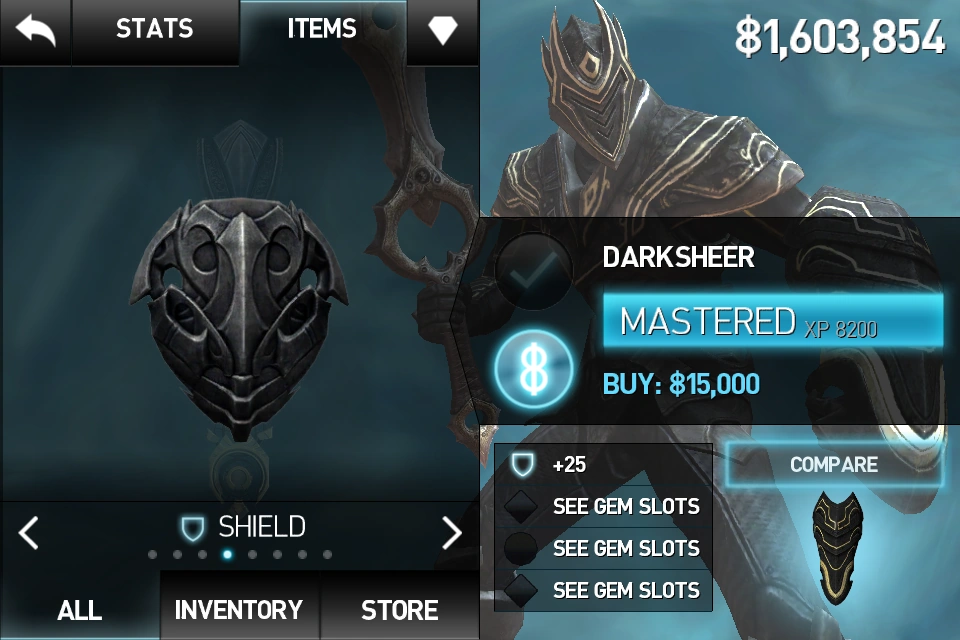Tap the round gem slot icon
This screenshot has width=960, height=640.
[x=520, y=548]
